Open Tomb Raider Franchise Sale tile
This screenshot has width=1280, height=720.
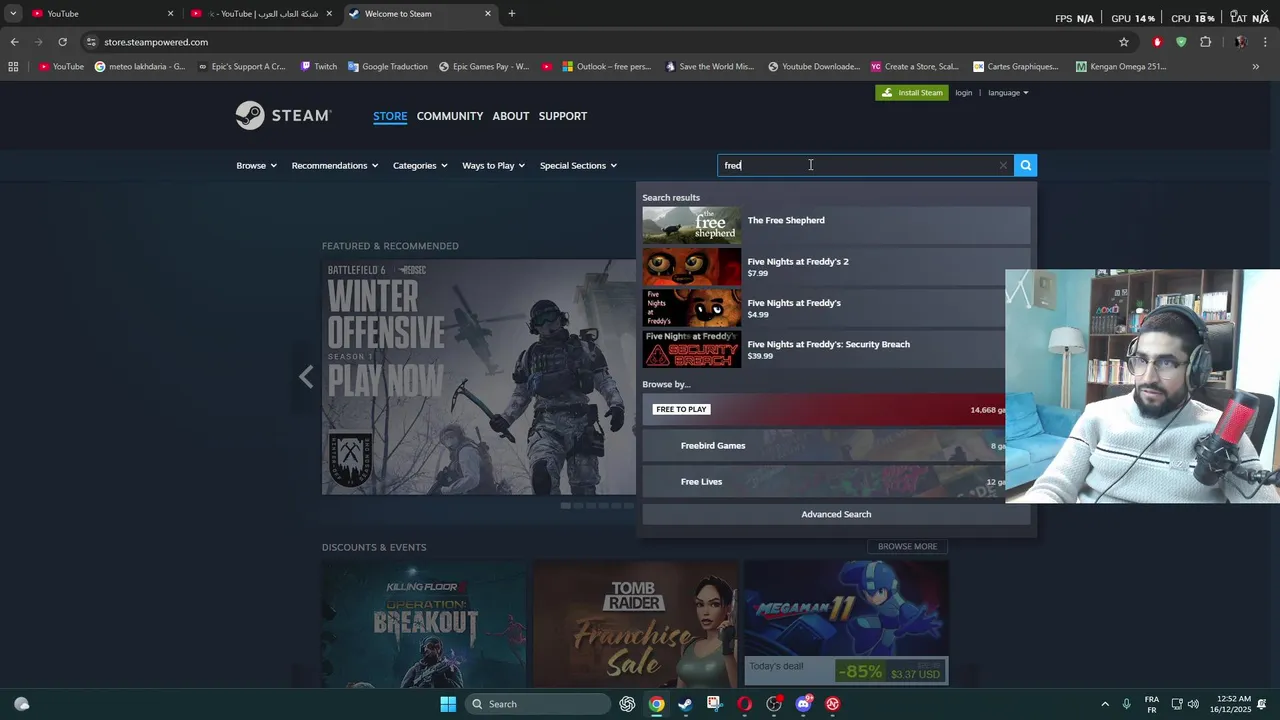(x=635, y=623)
